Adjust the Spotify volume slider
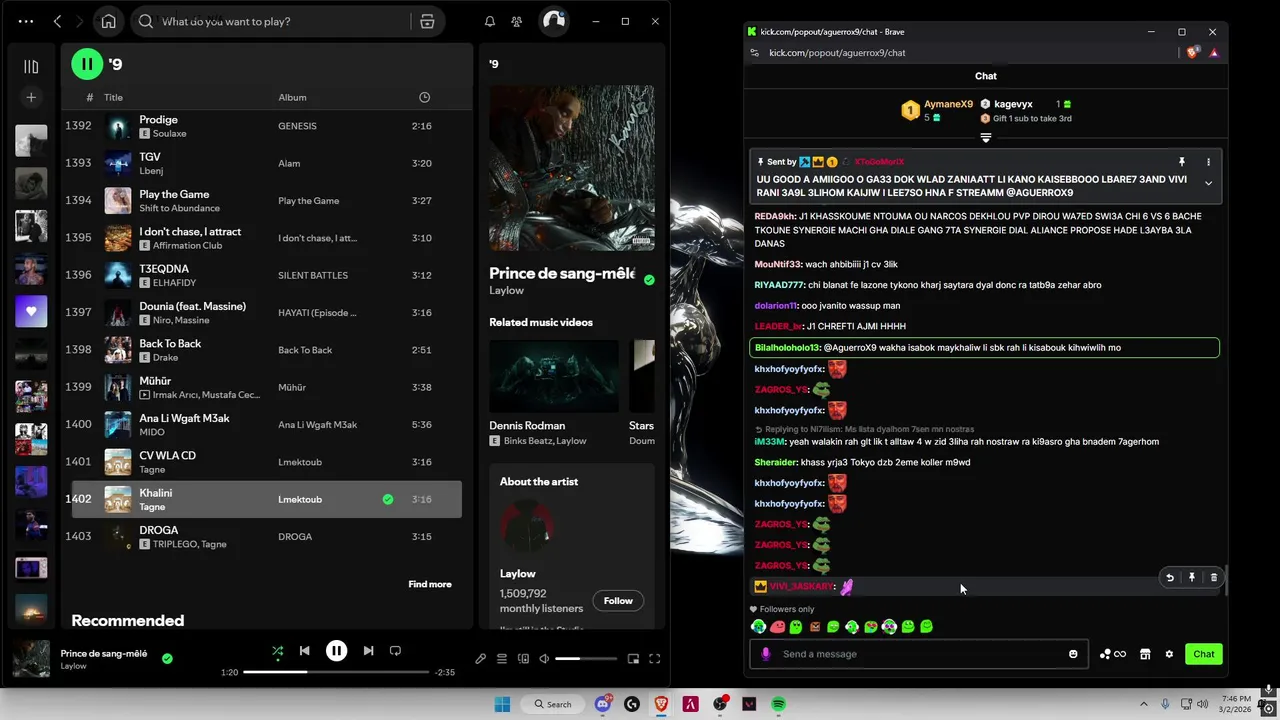 (x=585, y=658)
